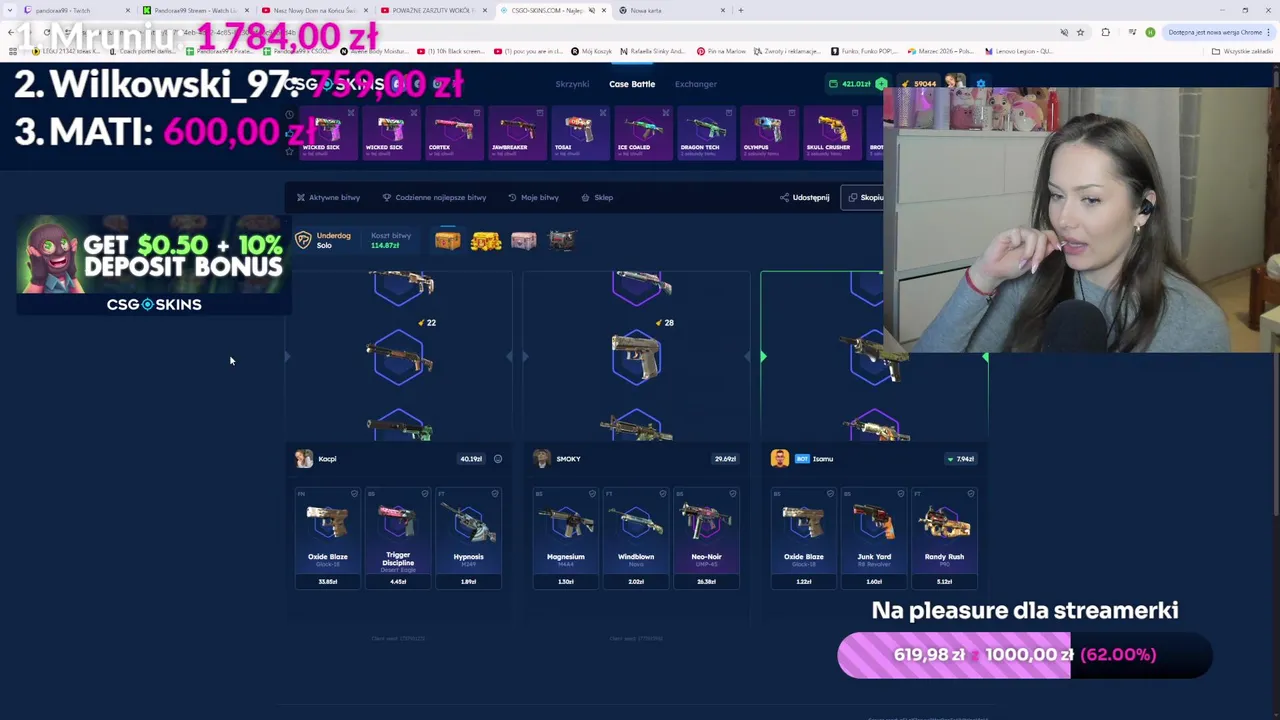The image size is (1280, 720).
Task: Click shield verify icon on Magnesium card
Action: point(592,494)
